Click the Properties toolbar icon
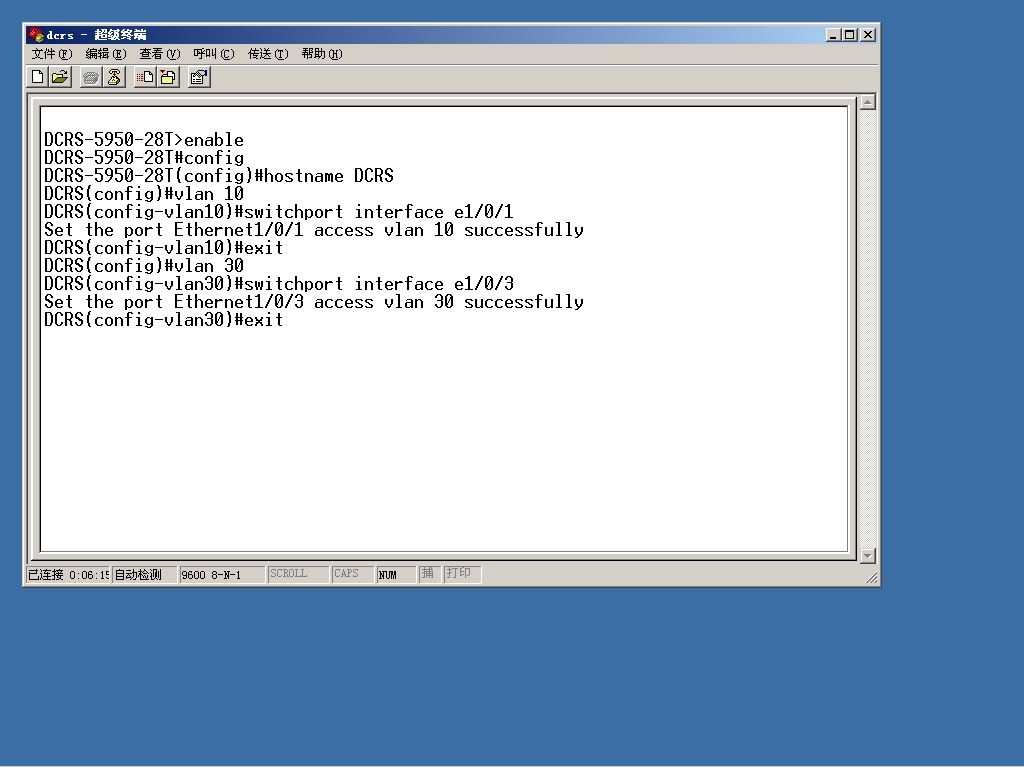Screen dimensions: 1024x768 (x=199, y=78)
